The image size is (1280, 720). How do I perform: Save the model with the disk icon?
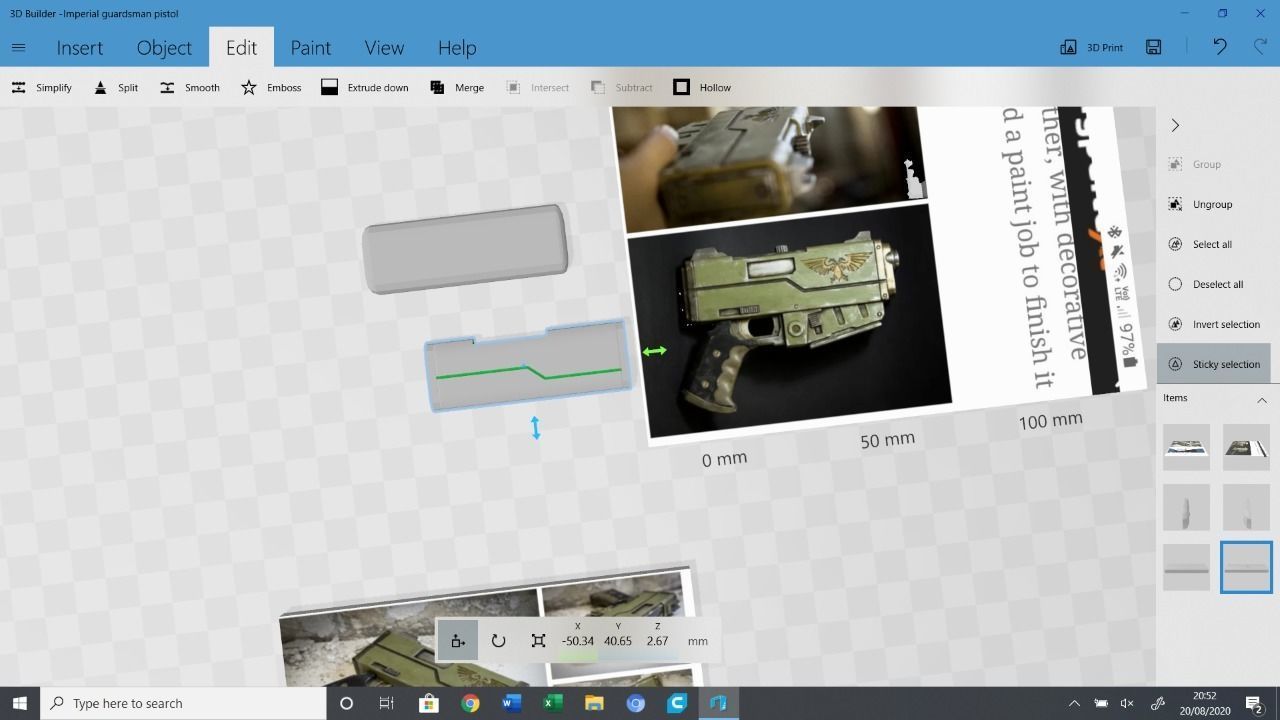click(x=1153, y=47)
